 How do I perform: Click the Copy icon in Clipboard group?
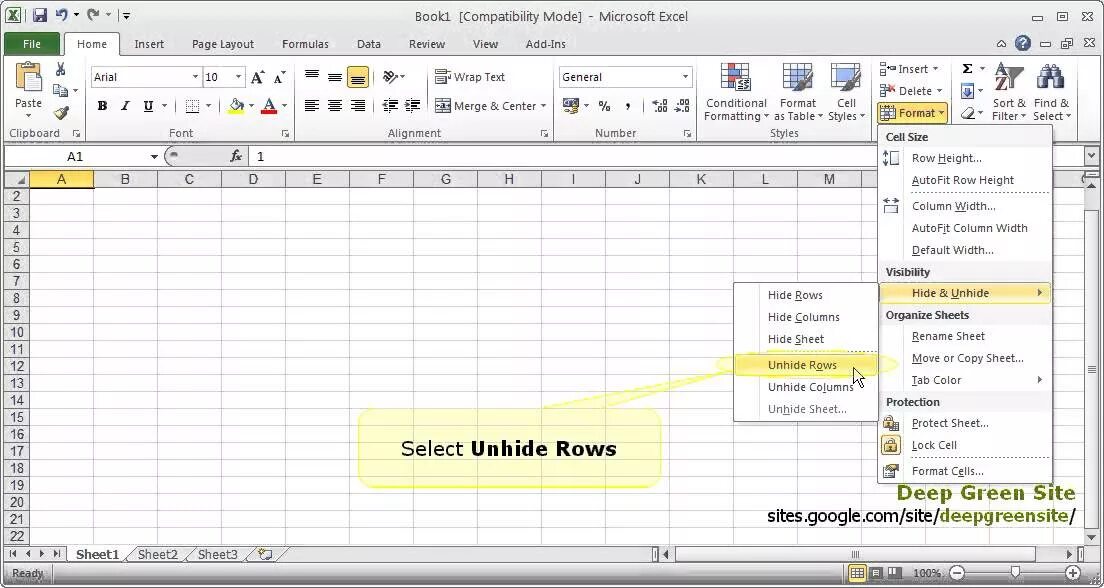[61, 91]
